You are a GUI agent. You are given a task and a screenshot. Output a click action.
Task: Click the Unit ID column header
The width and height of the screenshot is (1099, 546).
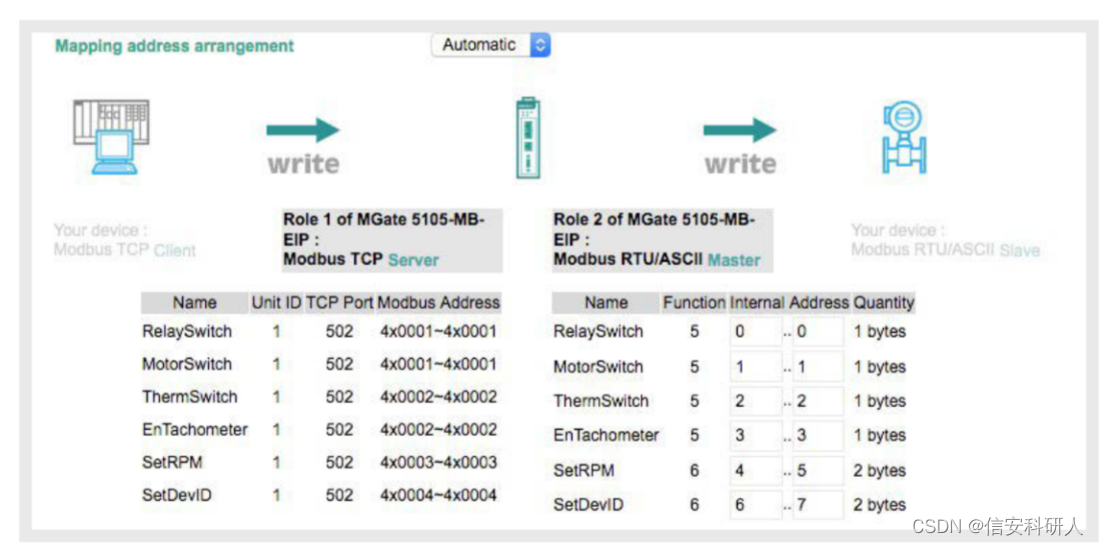tap(277, 303)
